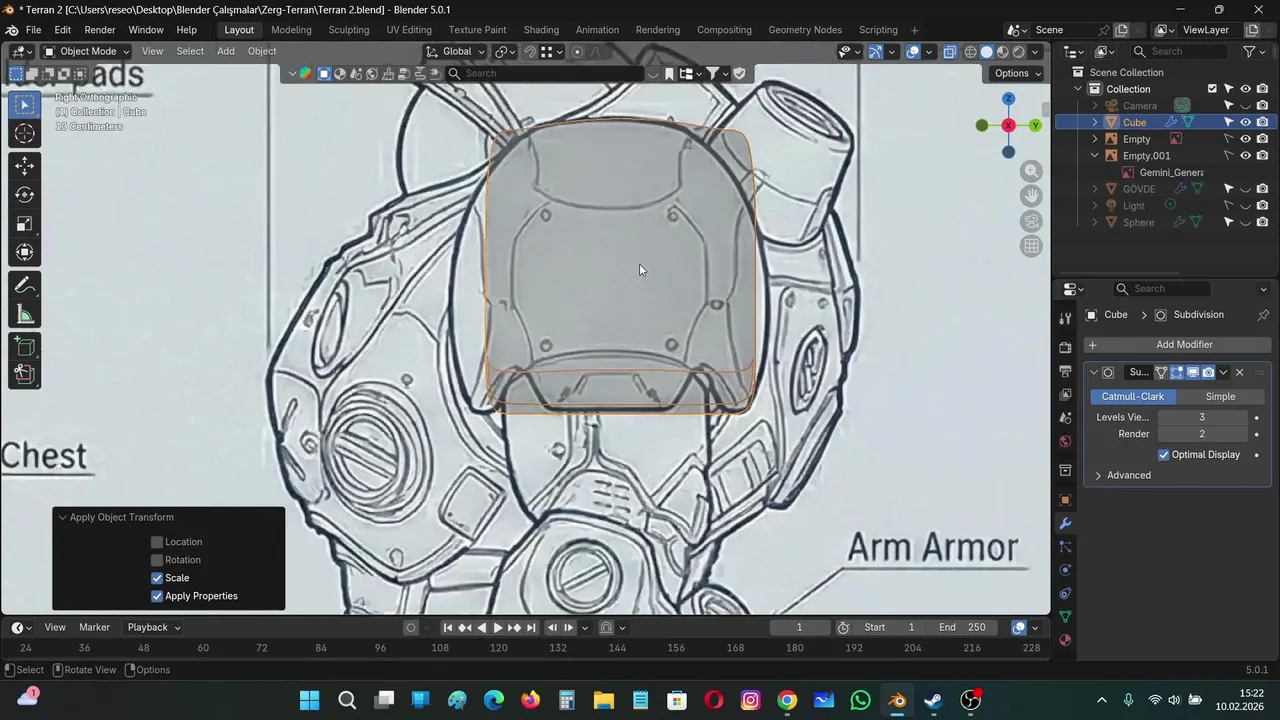Switch to Wireframe viewport shading
The image size is (1280, 720).
pos(970,52)
